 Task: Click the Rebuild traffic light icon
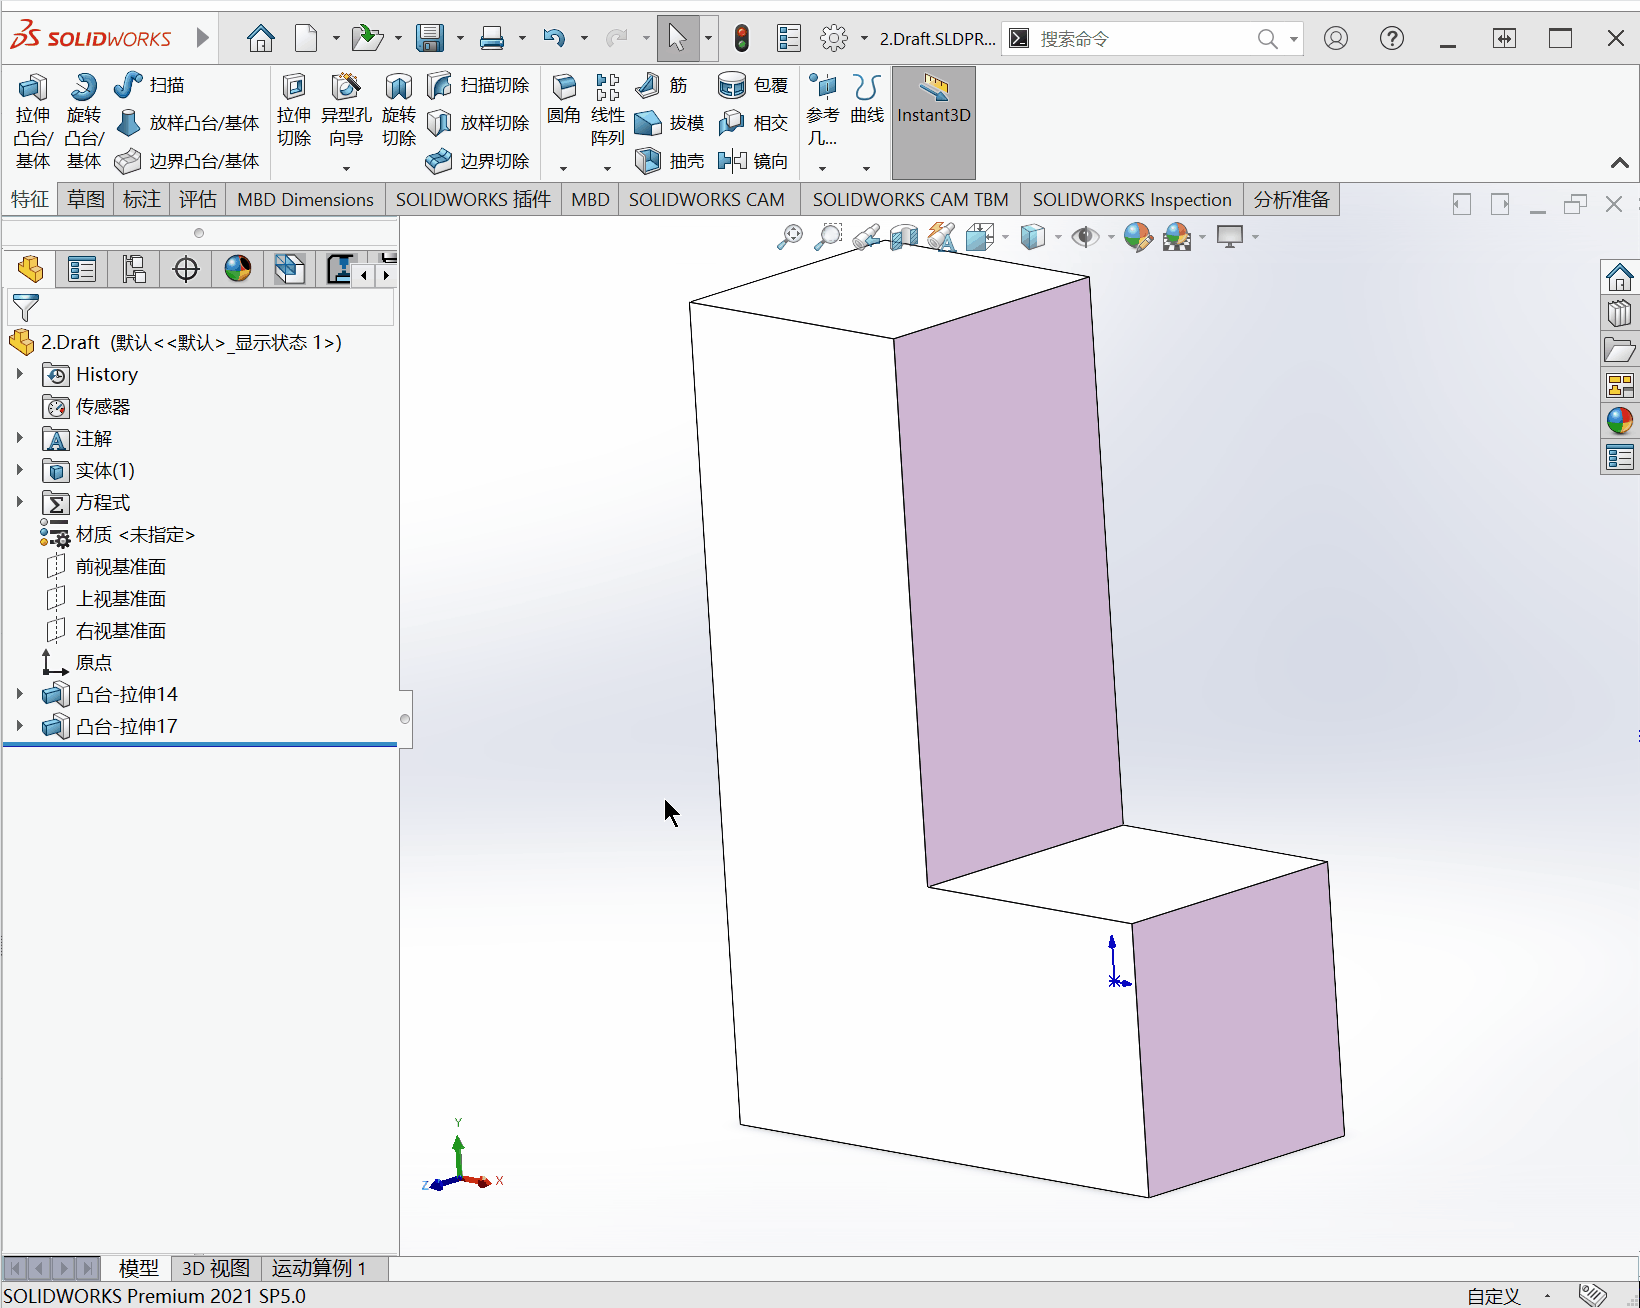pyautogui.click(x=741, y=39)
